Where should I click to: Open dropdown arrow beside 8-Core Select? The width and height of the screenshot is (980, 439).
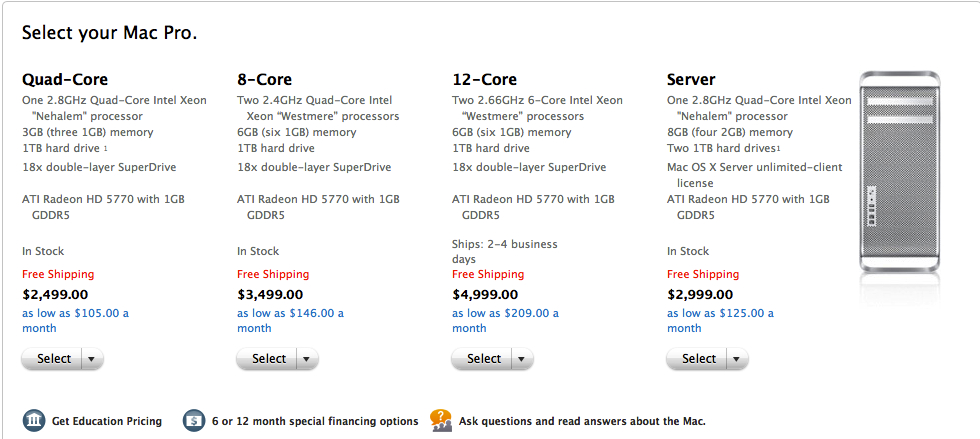pyautogui.click(x=306, y=359)
